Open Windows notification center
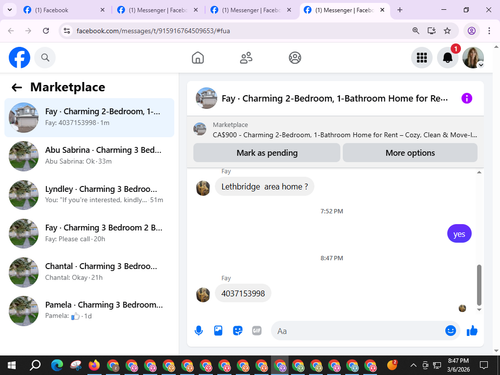500x375 pixels. (x=484, y=366)
